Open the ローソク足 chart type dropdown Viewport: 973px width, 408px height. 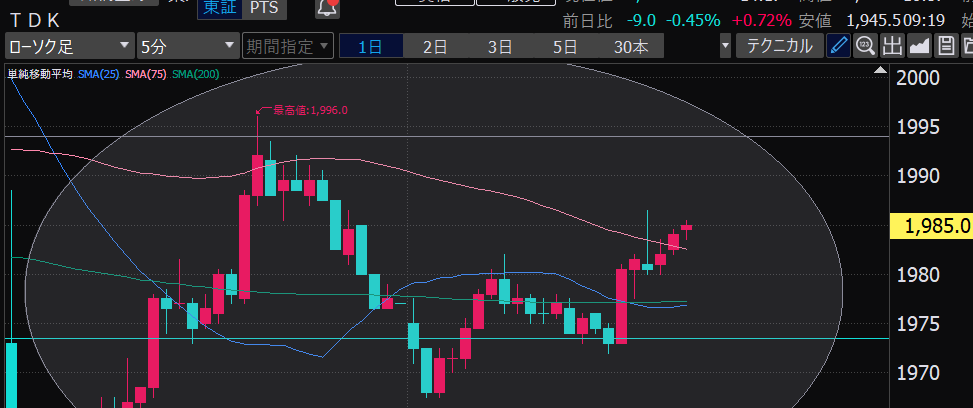(x=68, y=46)
